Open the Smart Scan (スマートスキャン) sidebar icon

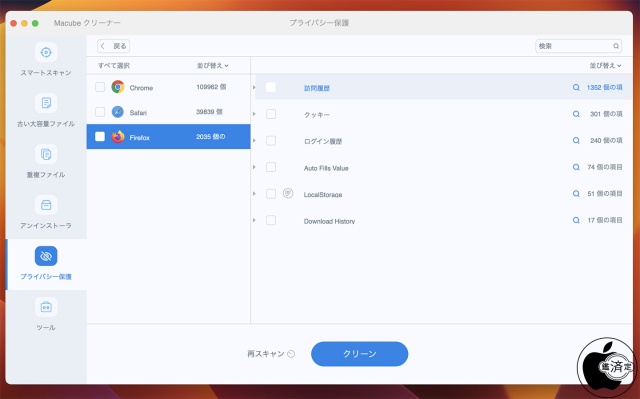coord(46,52)
